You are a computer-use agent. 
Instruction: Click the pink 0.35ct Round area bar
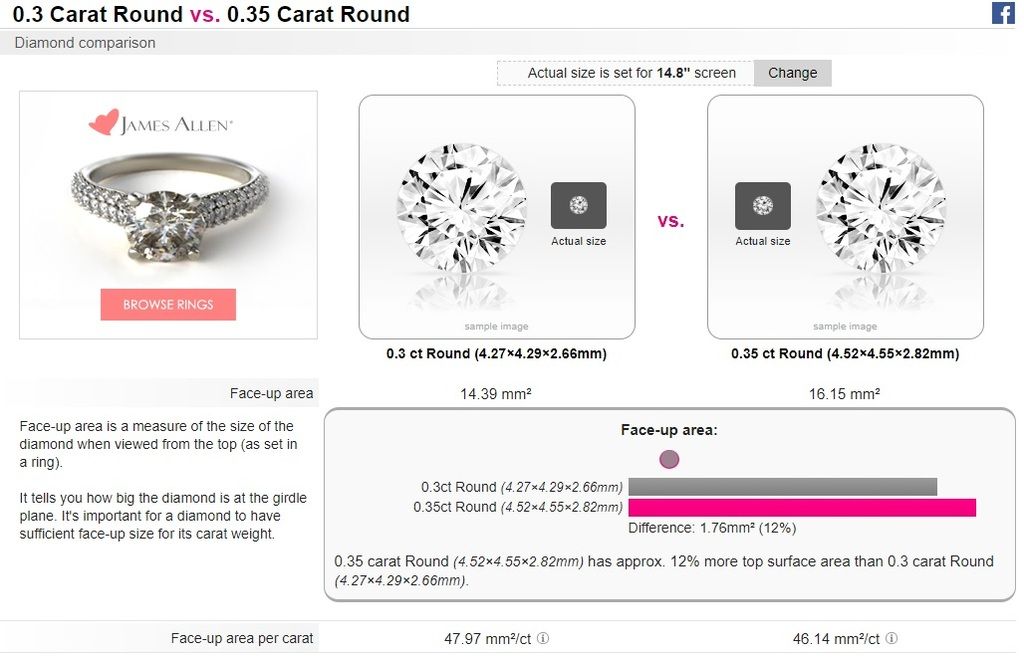pos(801,507)
